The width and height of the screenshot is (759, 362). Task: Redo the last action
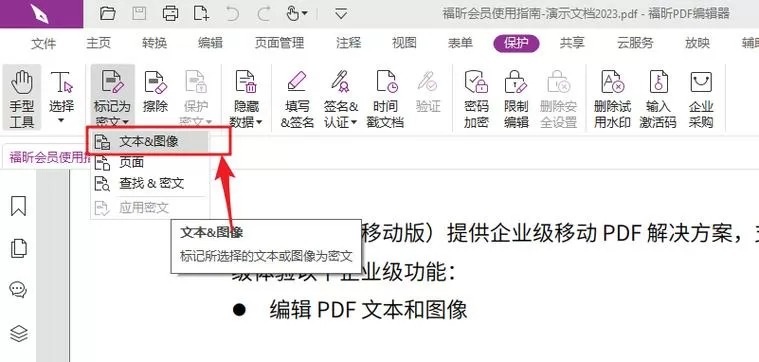click(x=264, y=14)
